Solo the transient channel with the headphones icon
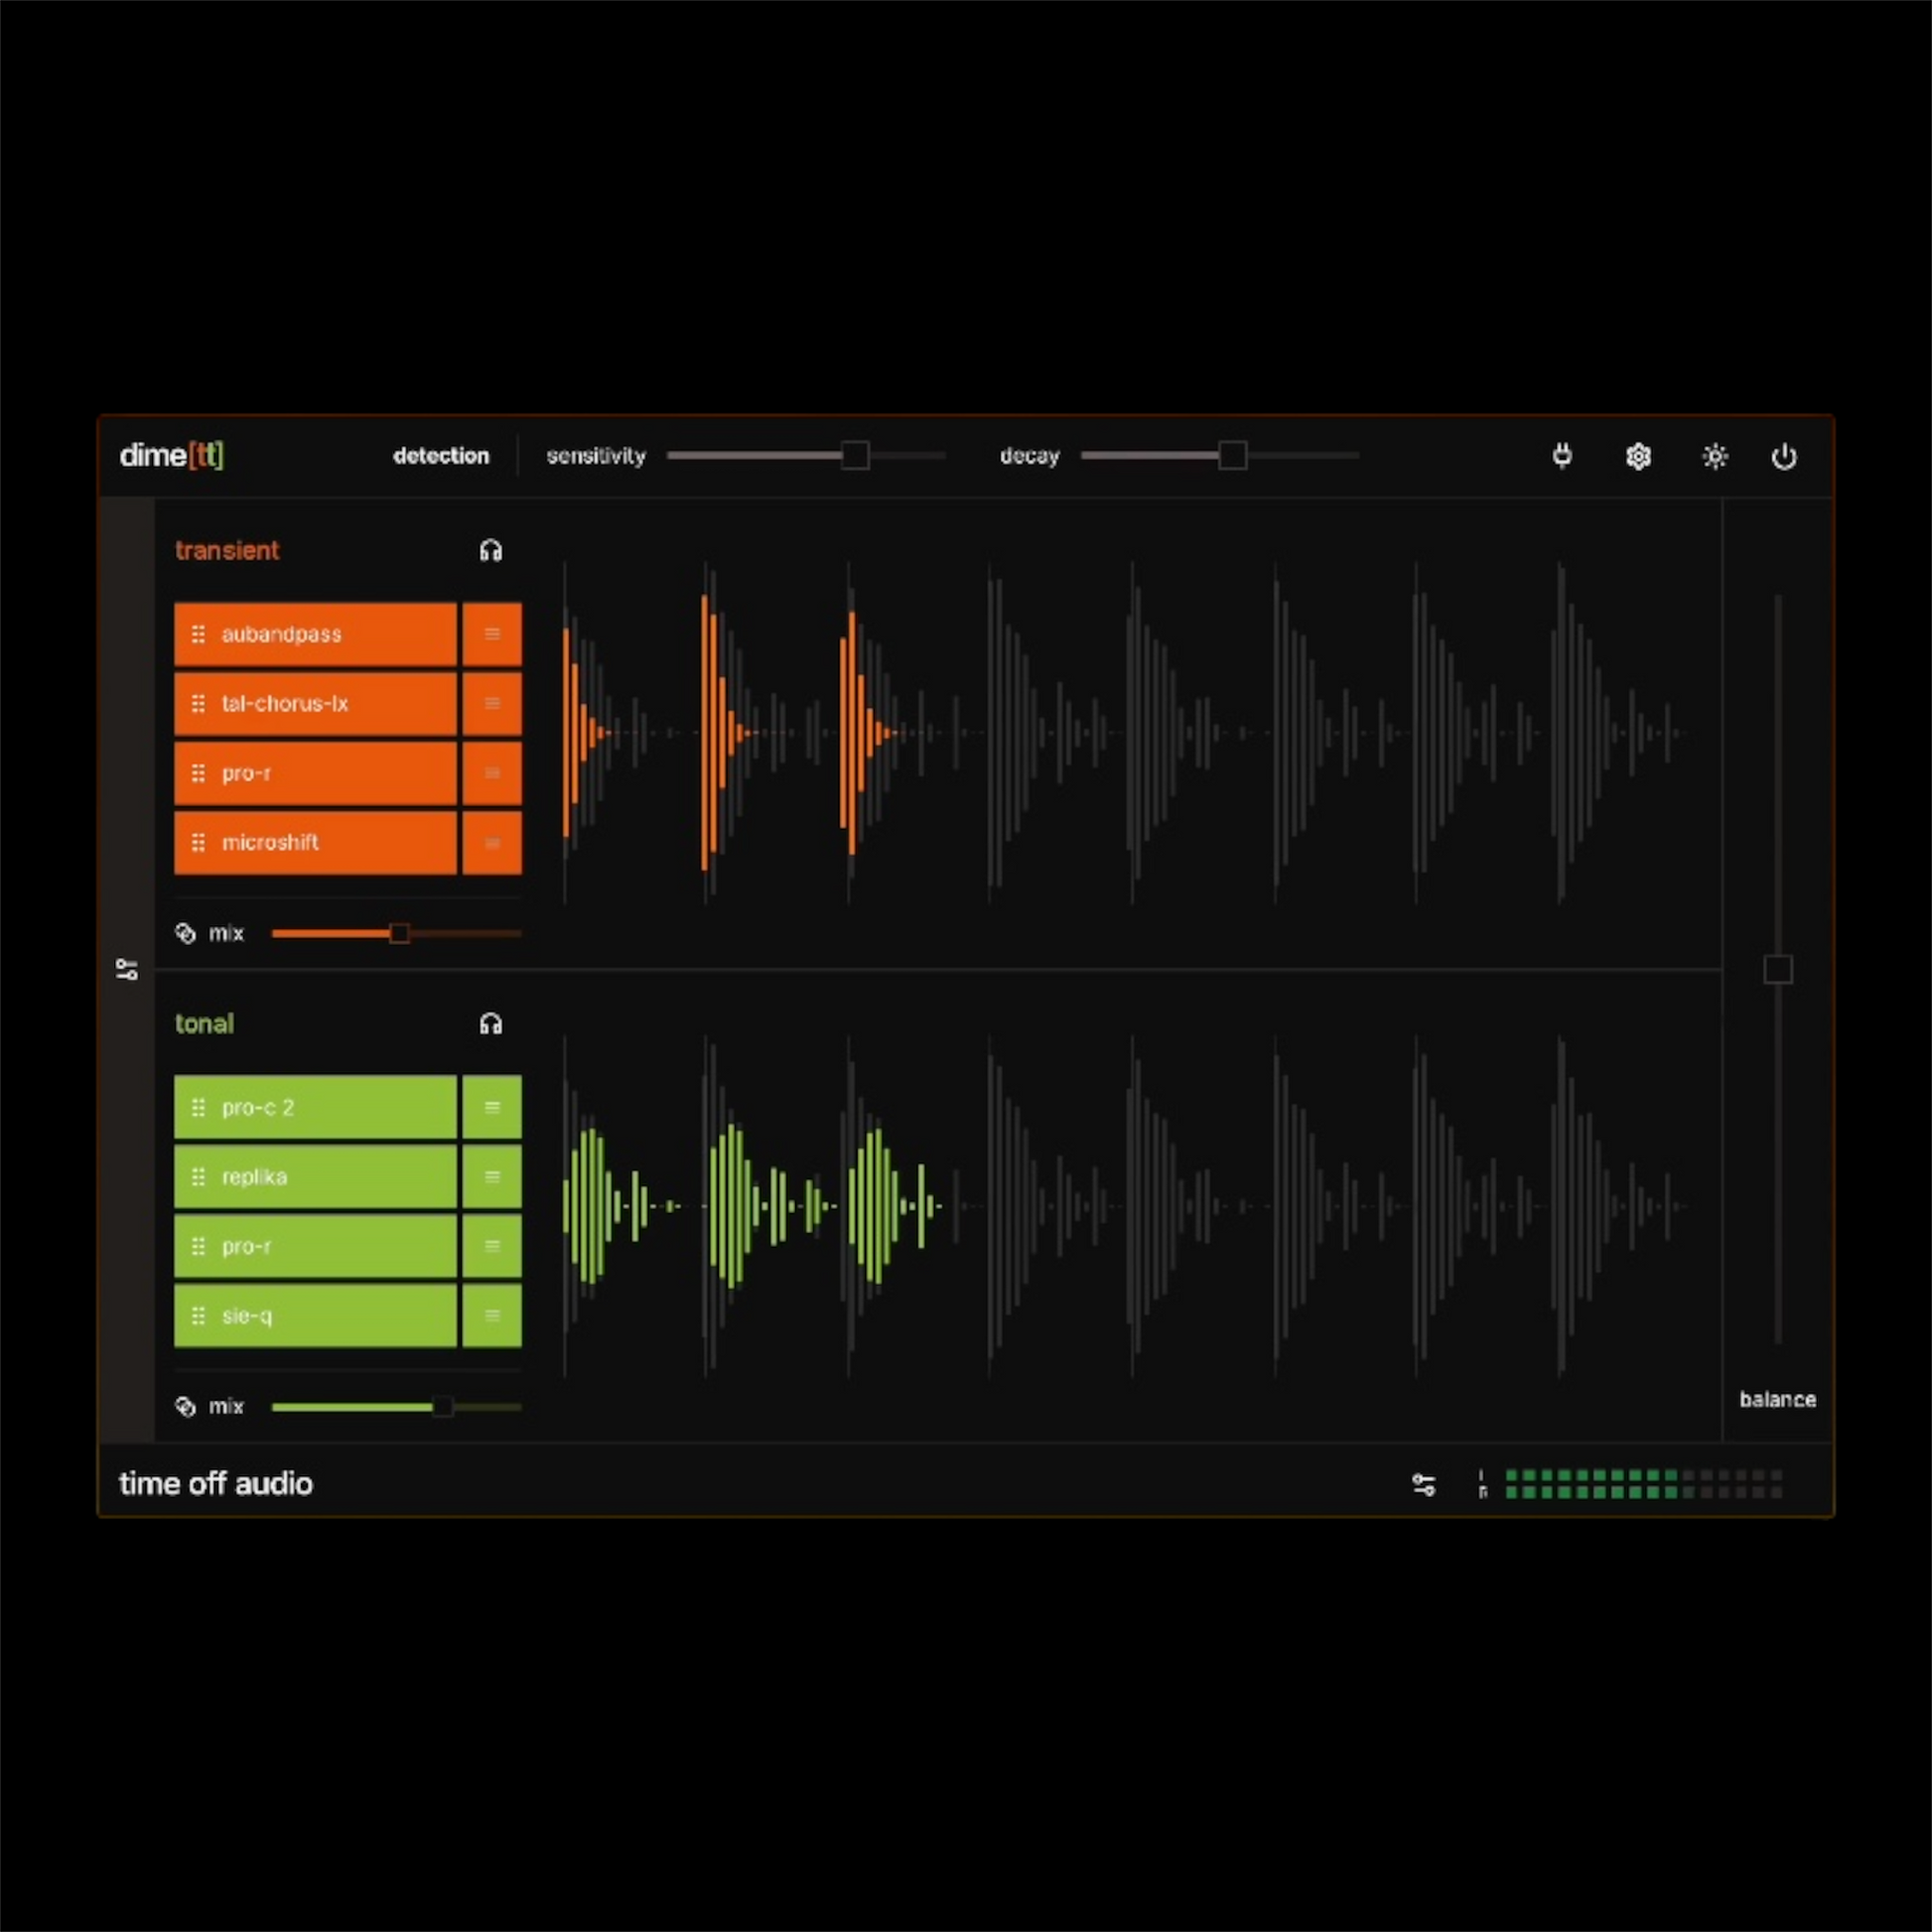This screenshot has height=1932, width=1932. click(x=490, y=550)
